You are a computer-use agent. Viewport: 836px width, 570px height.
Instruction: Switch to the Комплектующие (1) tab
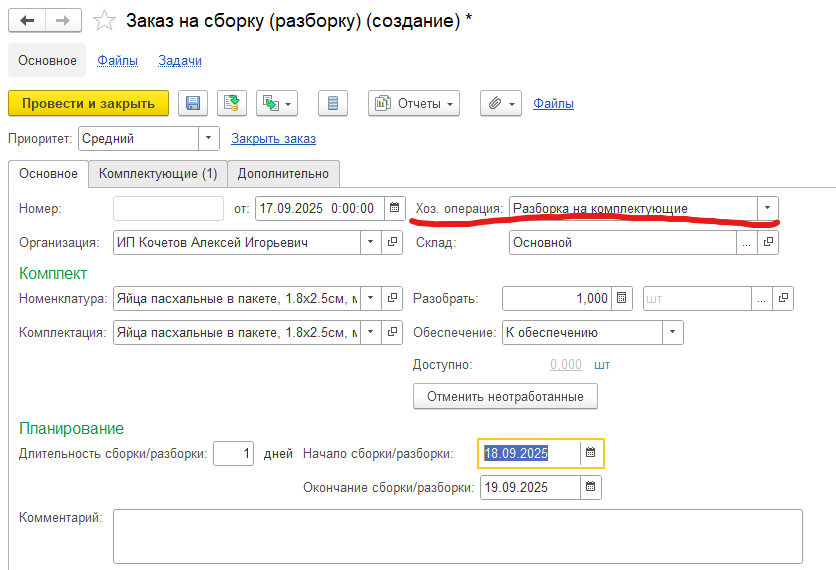(158, 174)
